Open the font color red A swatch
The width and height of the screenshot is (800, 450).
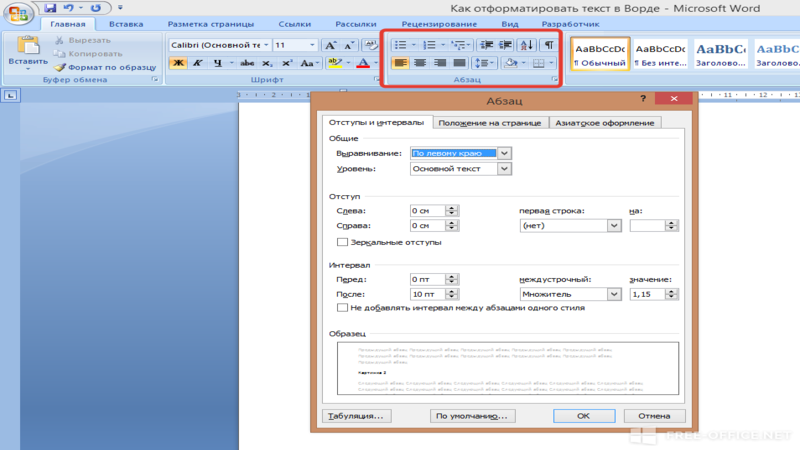363,63
